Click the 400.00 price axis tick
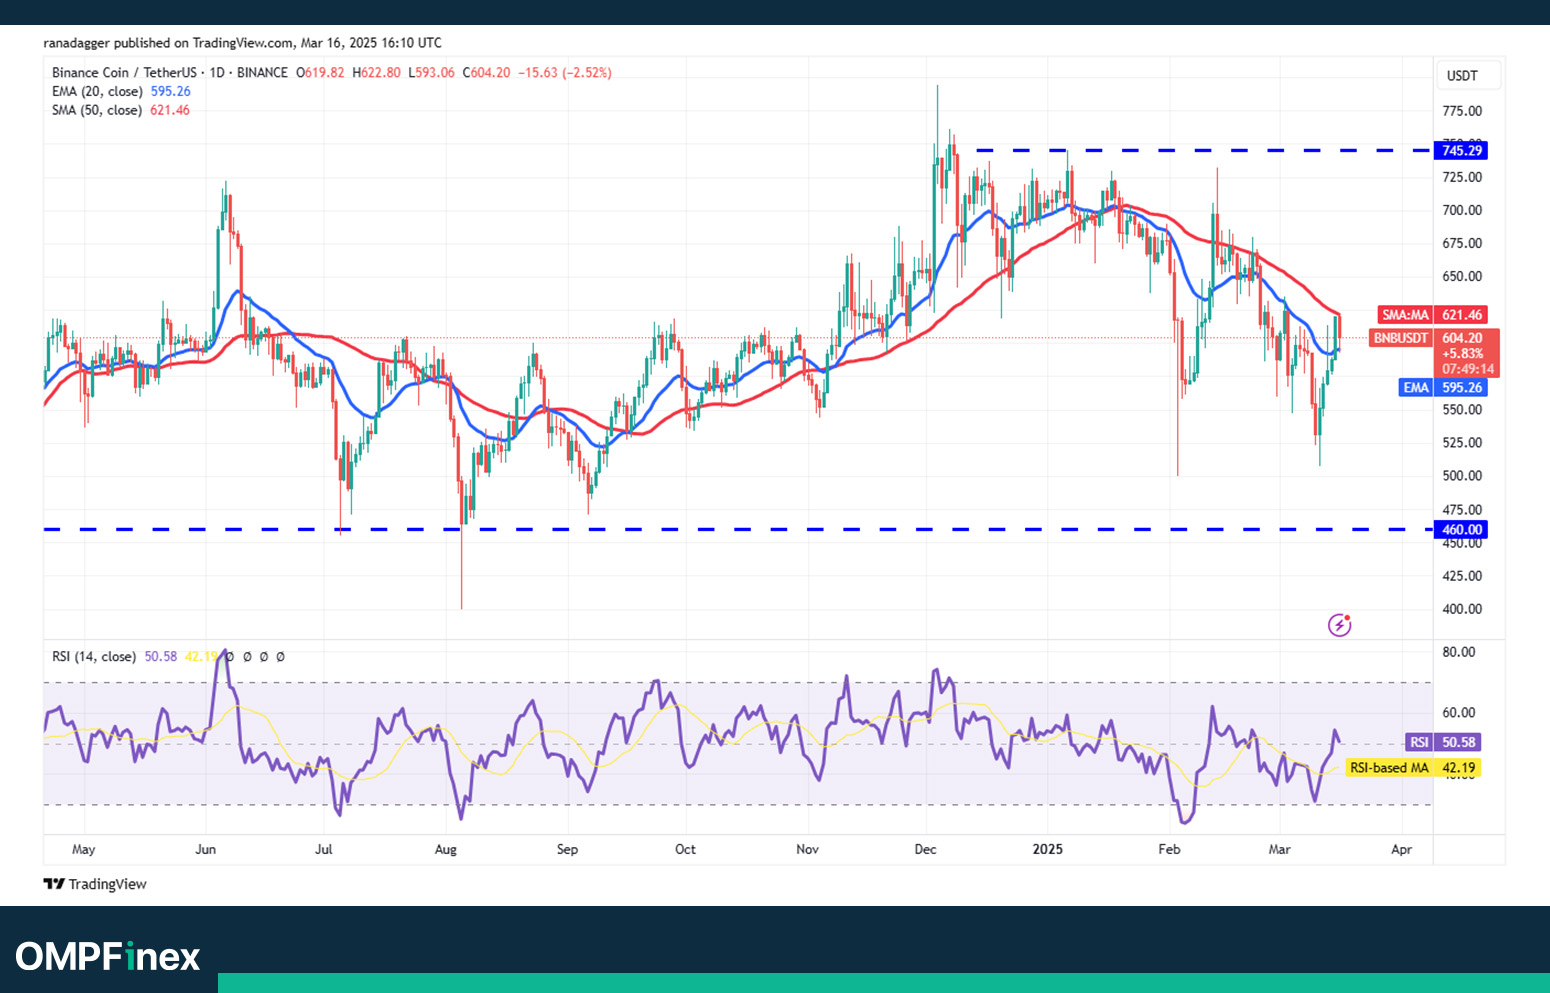This screenshot has height=993, width=1550. click(1462, 609)
